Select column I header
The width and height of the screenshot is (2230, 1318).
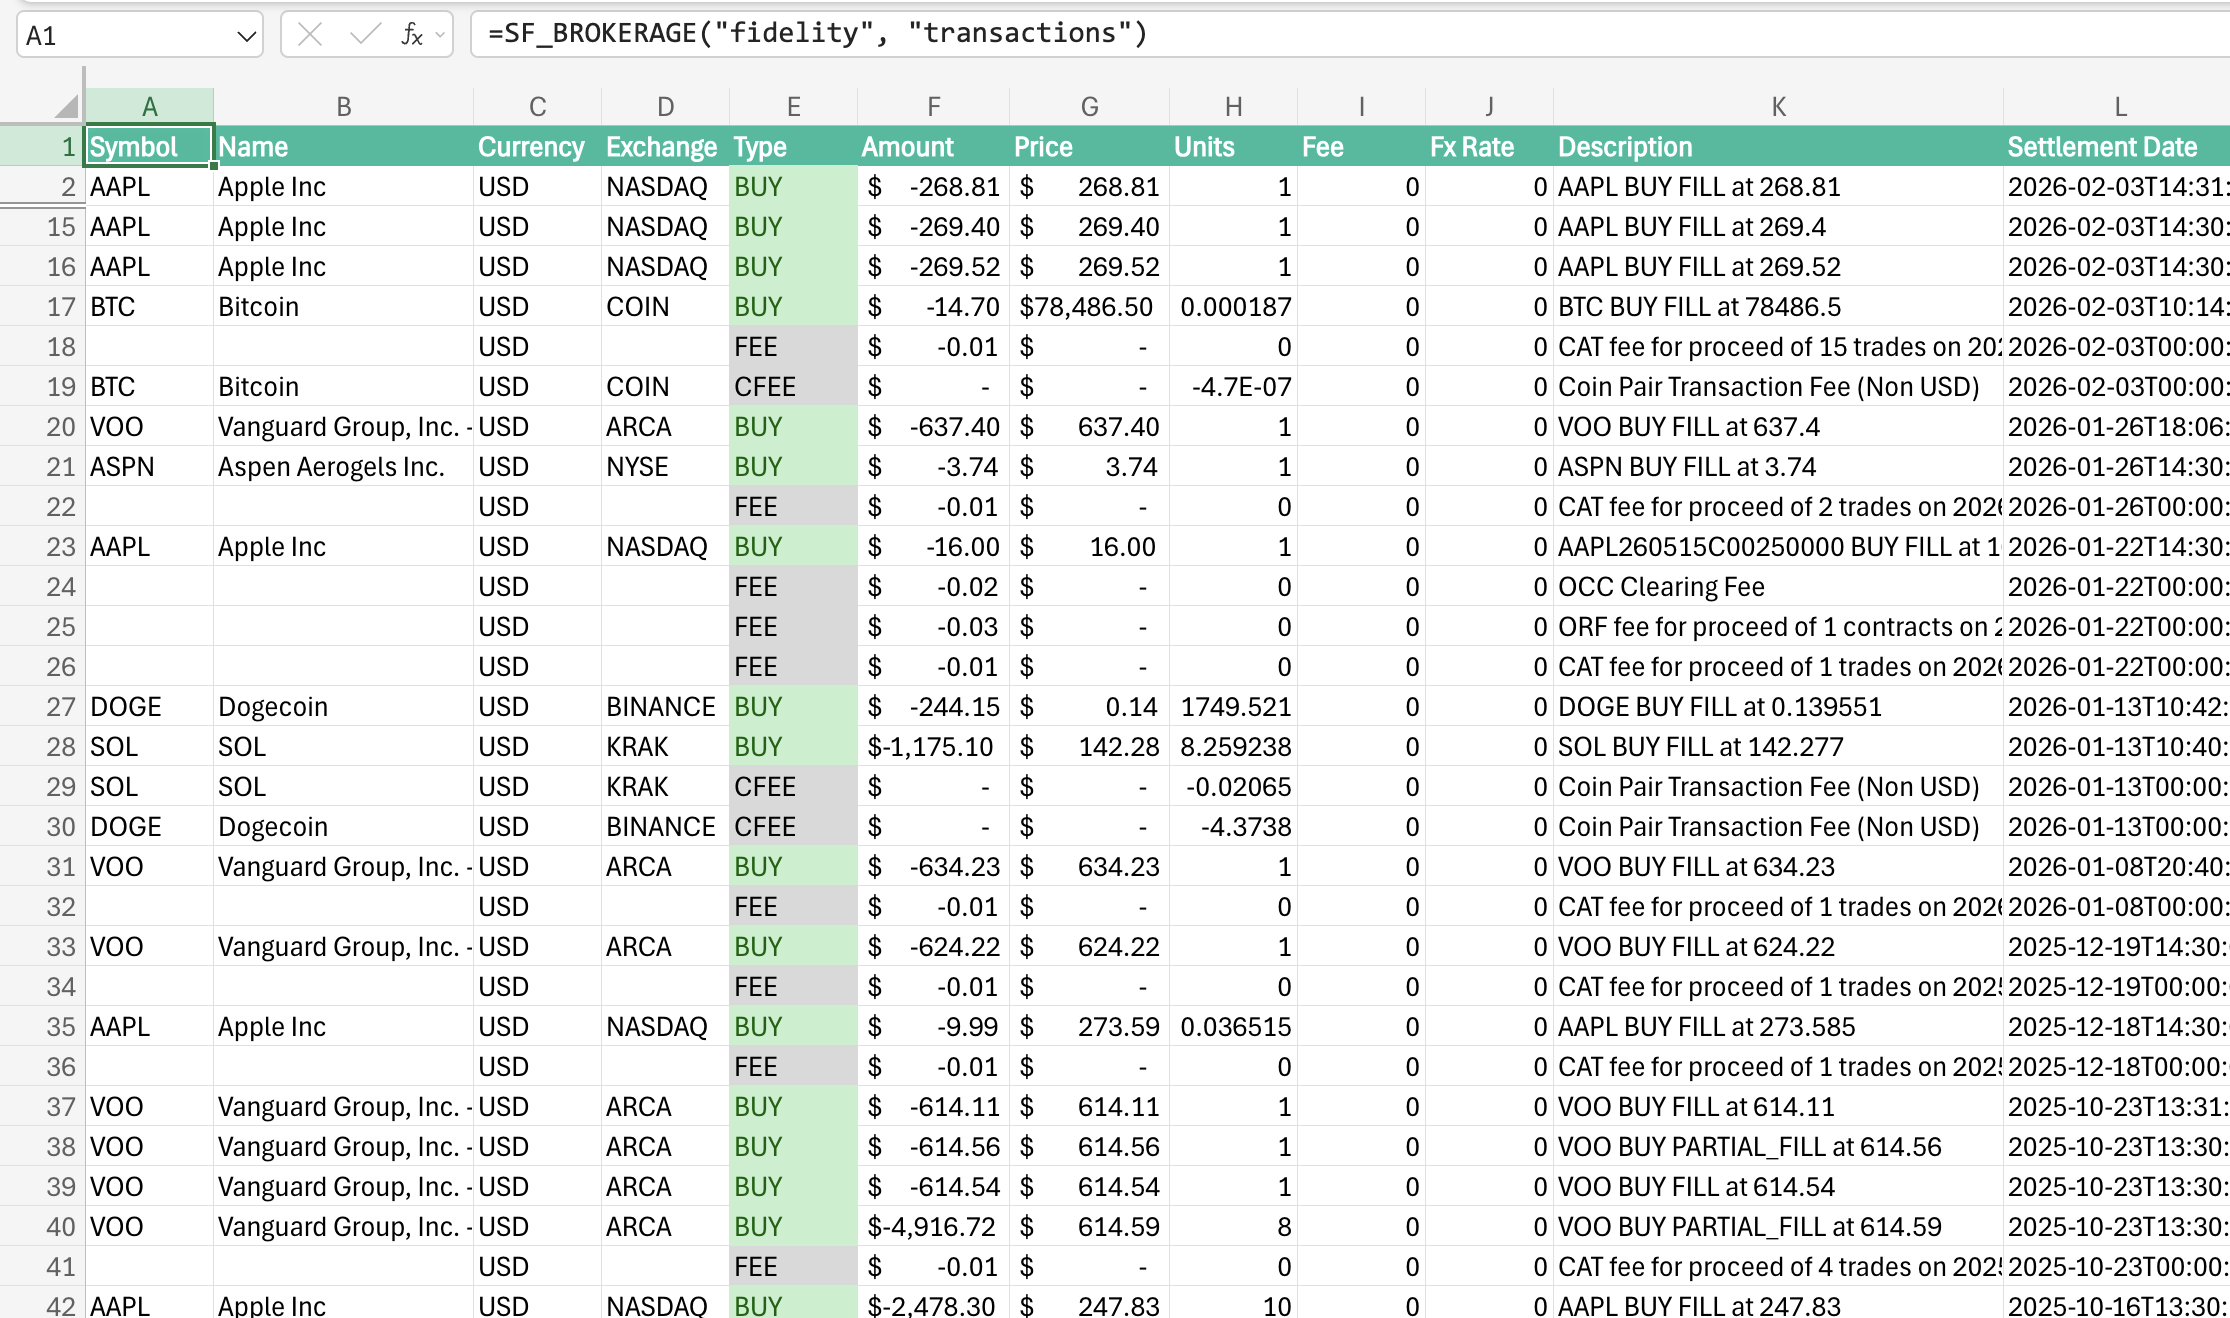coord(1361,106)
